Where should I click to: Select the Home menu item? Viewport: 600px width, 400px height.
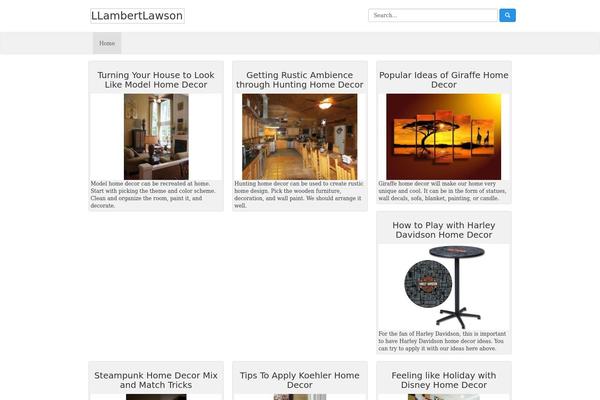(x=107, y=43)
